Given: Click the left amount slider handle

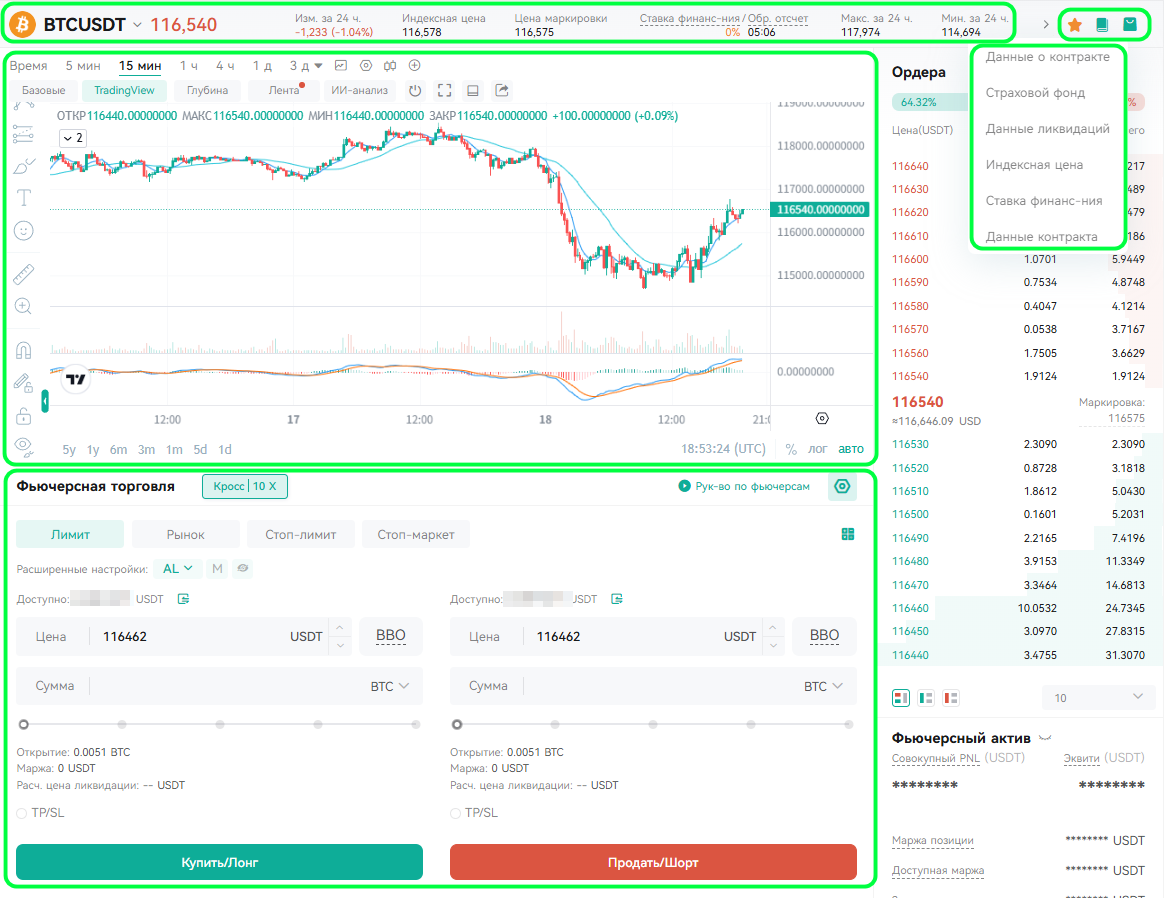Looking at the screenshot, I should point(24,724).
